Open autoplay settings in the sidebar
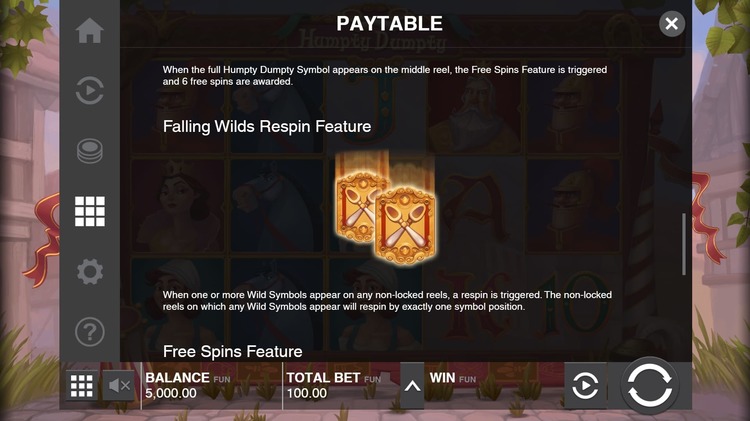This screenshot has width=750, height=421. click(x=89, y=90)
